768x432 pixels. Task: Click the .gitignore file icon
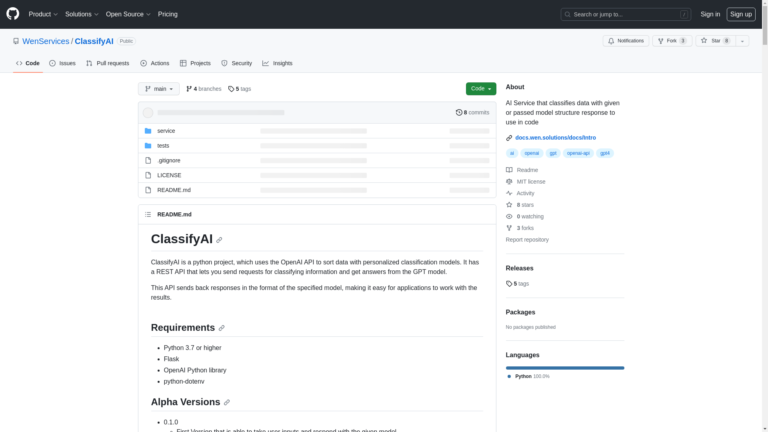(148, 160)
